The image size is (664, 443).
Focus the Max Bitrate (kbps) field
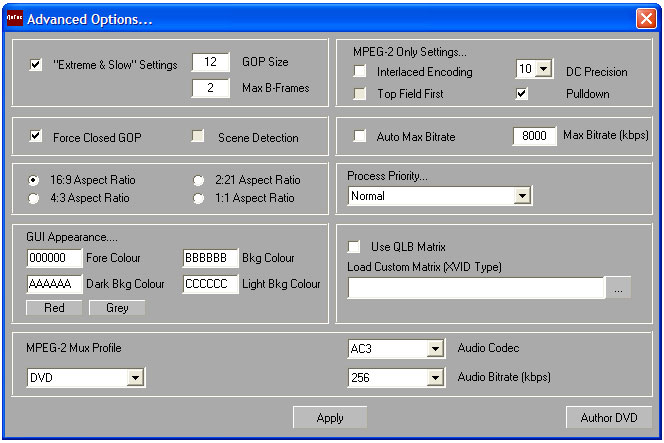[x=534, y=136]
